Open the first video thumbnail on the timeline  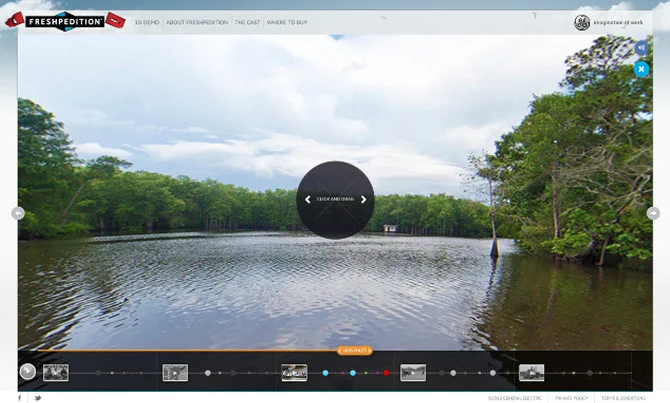click(56, 373)
